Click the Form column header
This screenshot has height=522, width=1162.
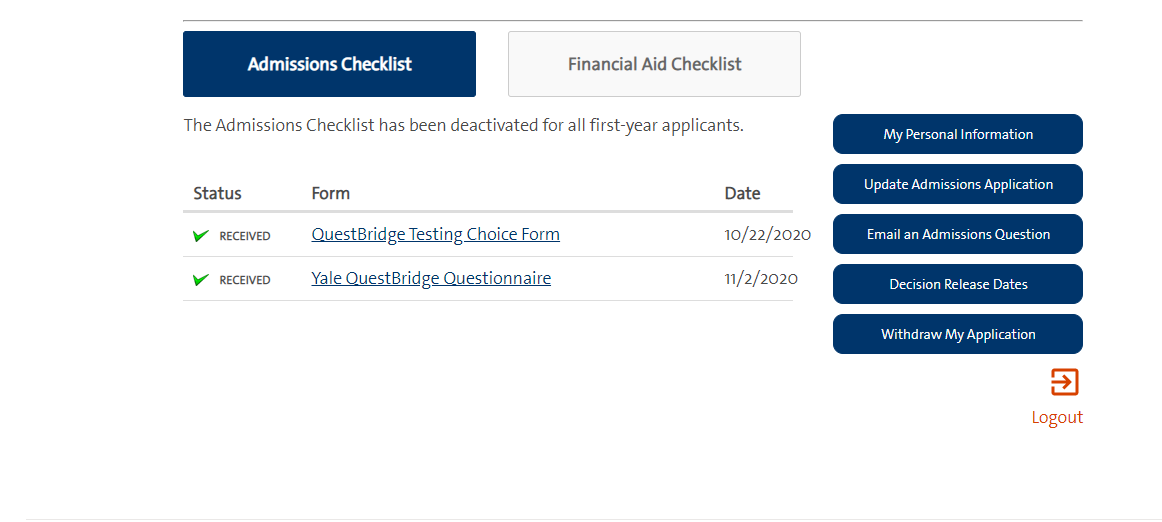330,193
